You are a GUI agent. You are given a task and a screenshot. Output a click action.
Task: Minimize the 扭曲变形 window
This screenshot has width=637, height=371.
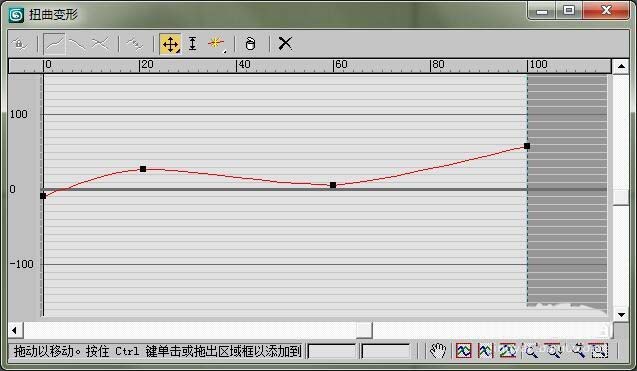tap(542, 11)
